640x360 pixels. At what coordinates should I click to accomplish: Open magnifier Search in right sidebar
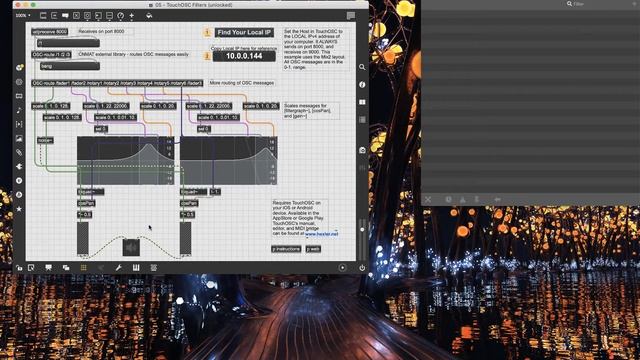(362, 67)
